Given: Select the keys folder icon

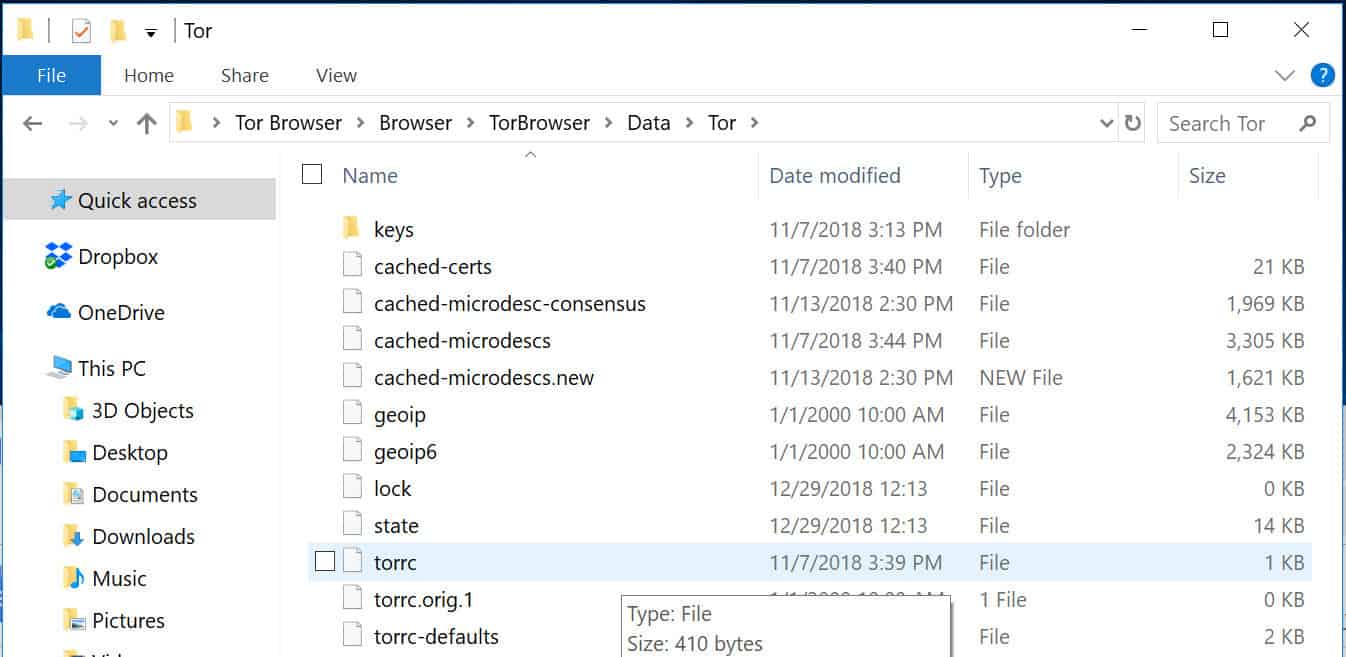Looking at the screenshot, I should [351, 229].
